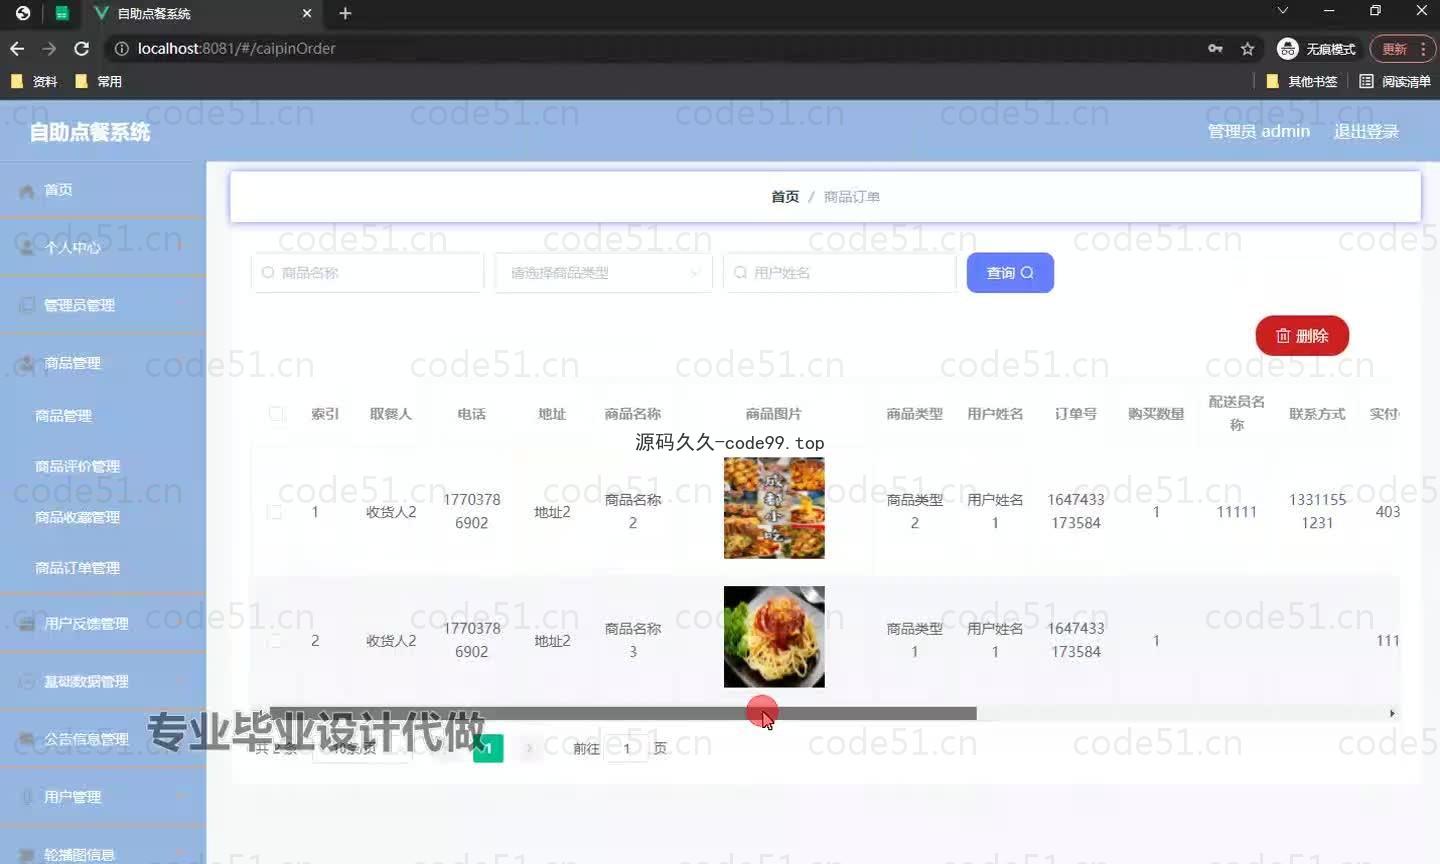
Task: Click the 首页 home icon in sidebar
Action: click(27, 190)
